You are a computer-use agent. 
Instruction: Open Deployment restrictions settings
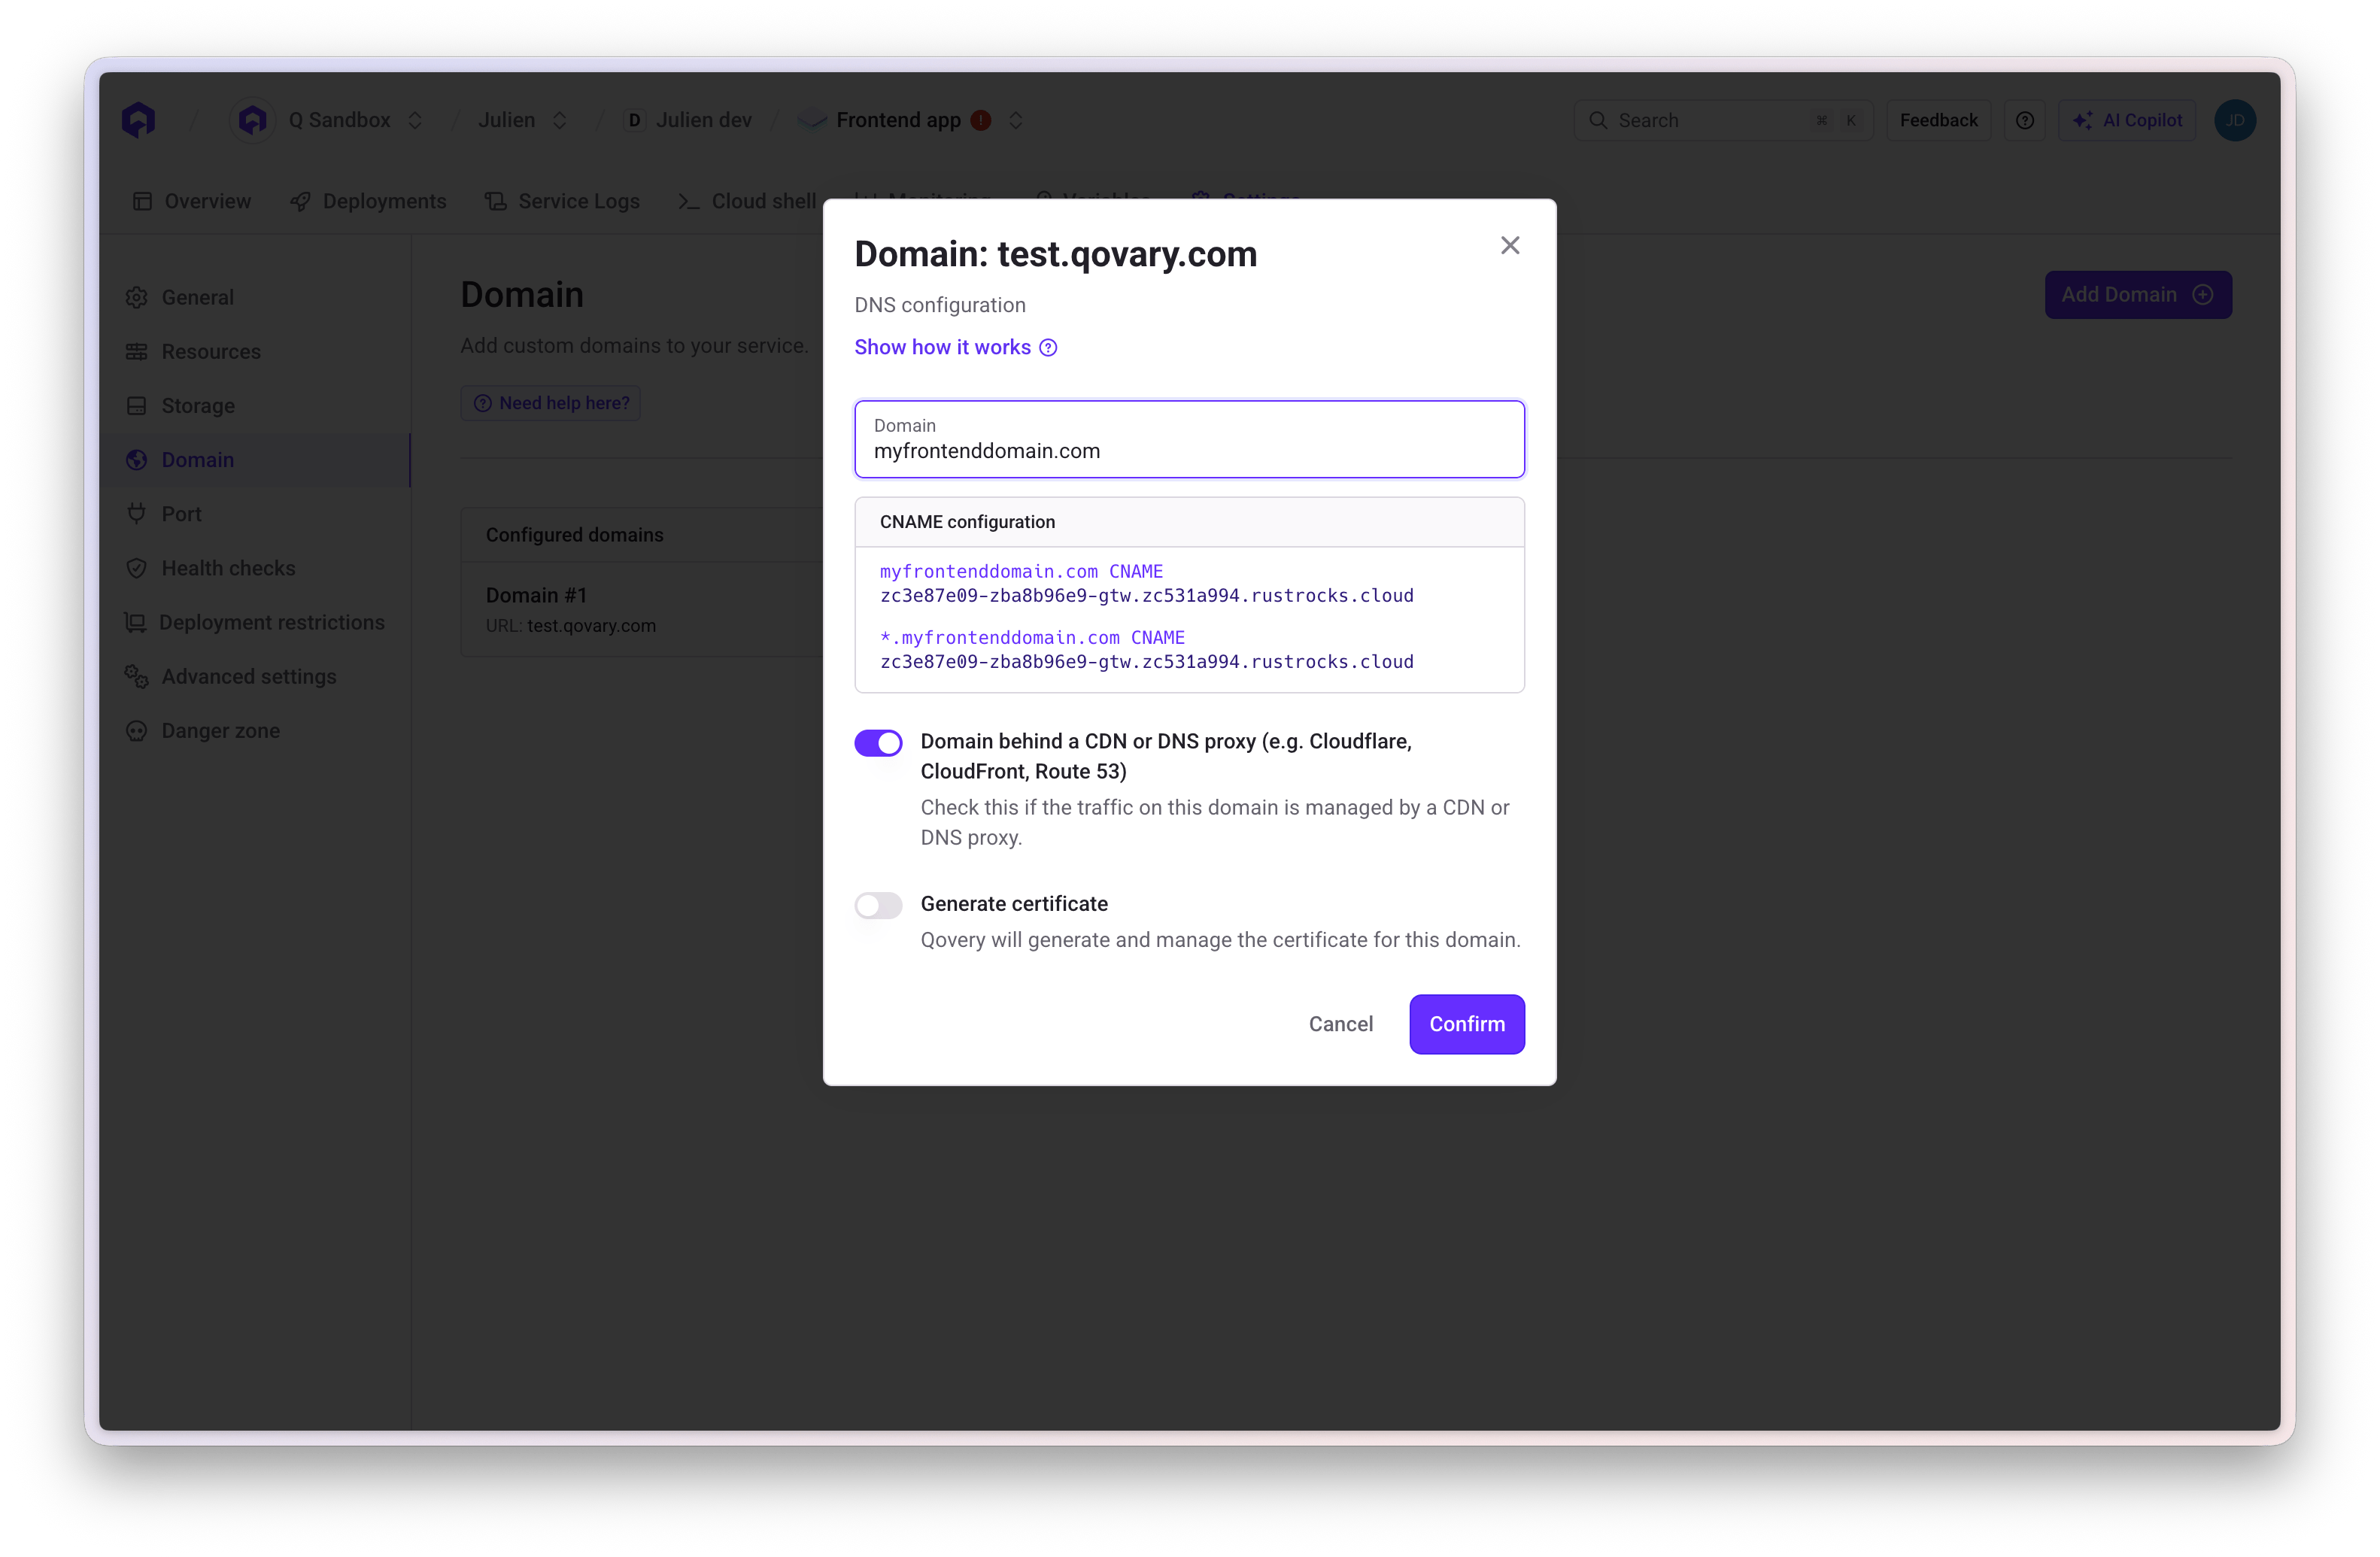click(254, 621)
